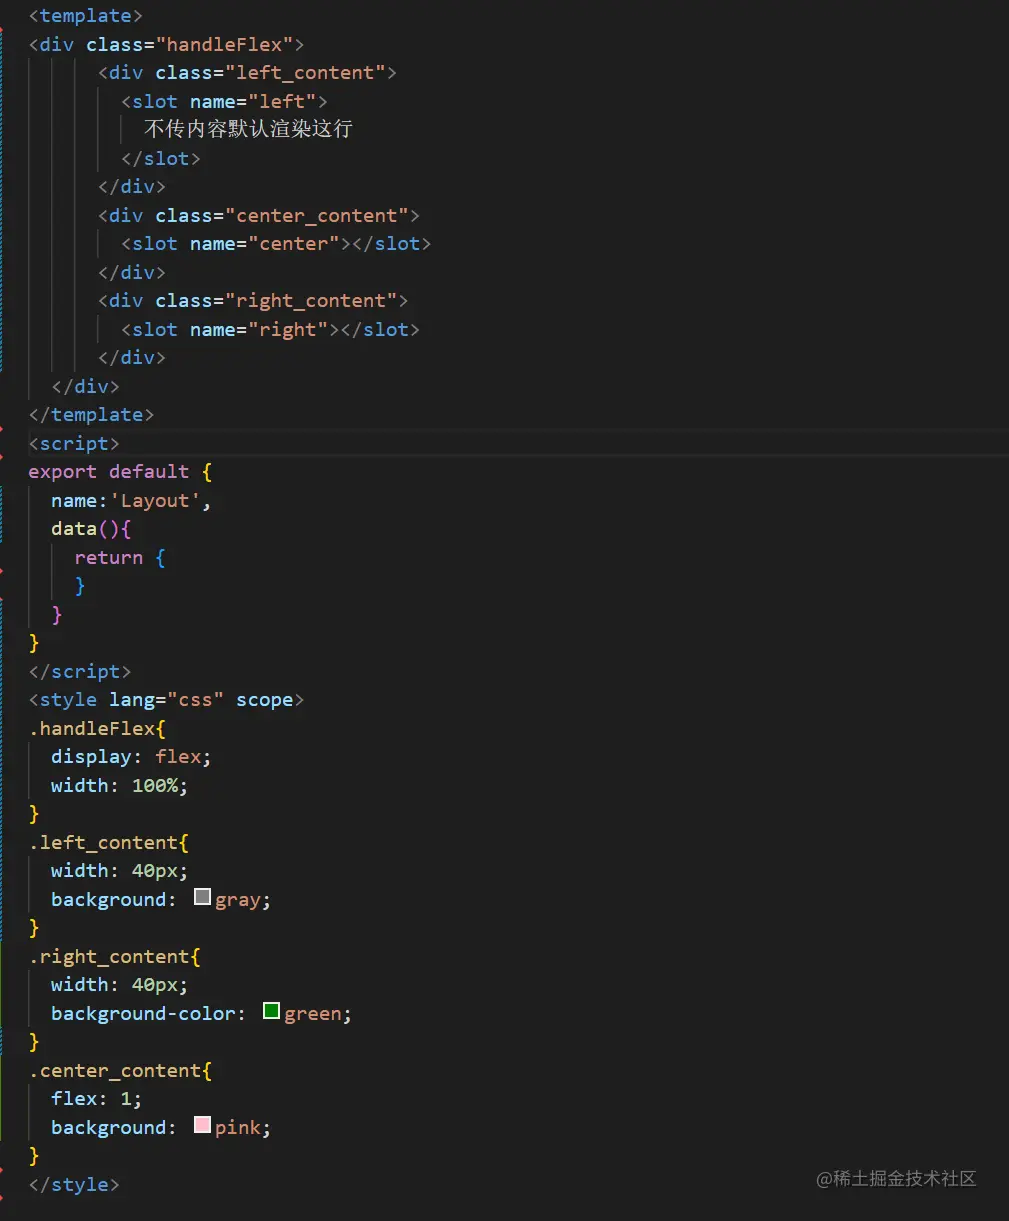Image resolution: width=1009 pixels, height=1221 pixels.
Task: Place cursor on the 不传内容默认渲染这行 text
Action: [x=246, y=128]
